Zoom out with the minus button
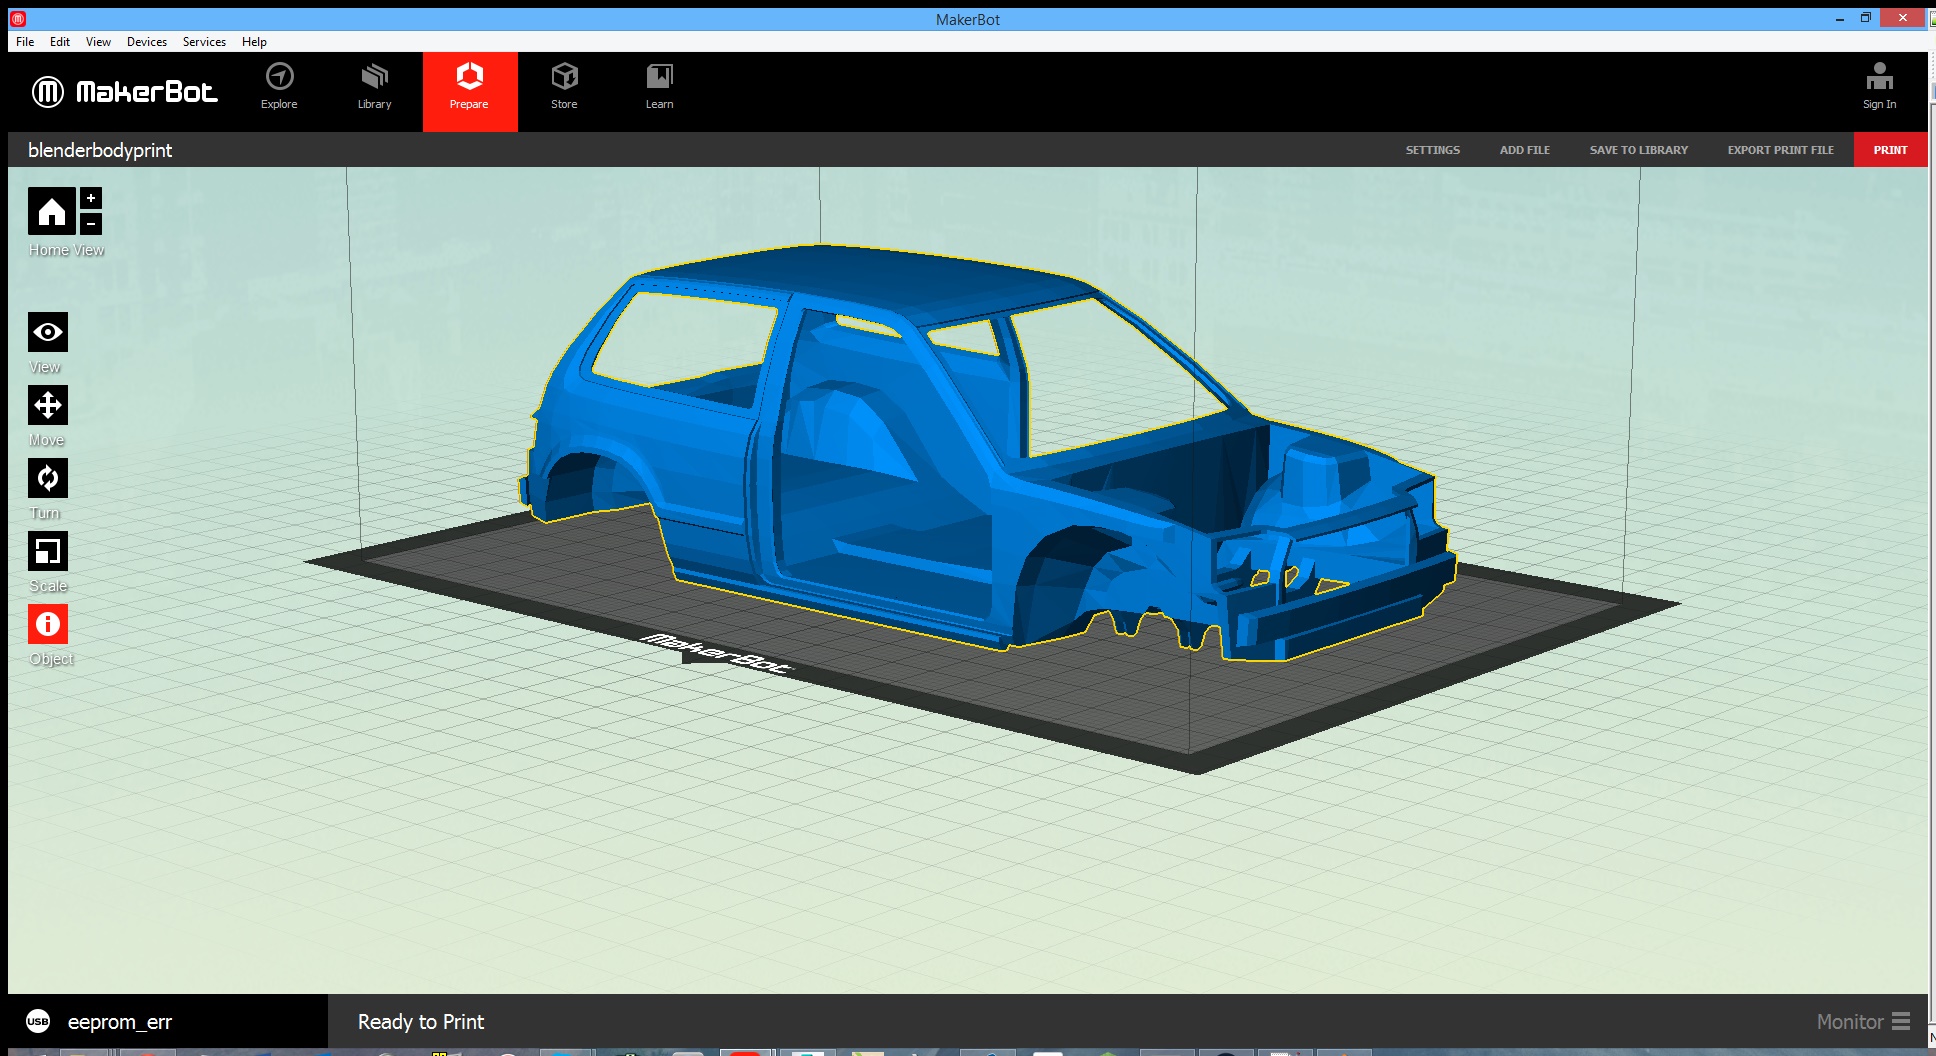The width and height of the screenshot is (1936, 1056). point(91,223)
